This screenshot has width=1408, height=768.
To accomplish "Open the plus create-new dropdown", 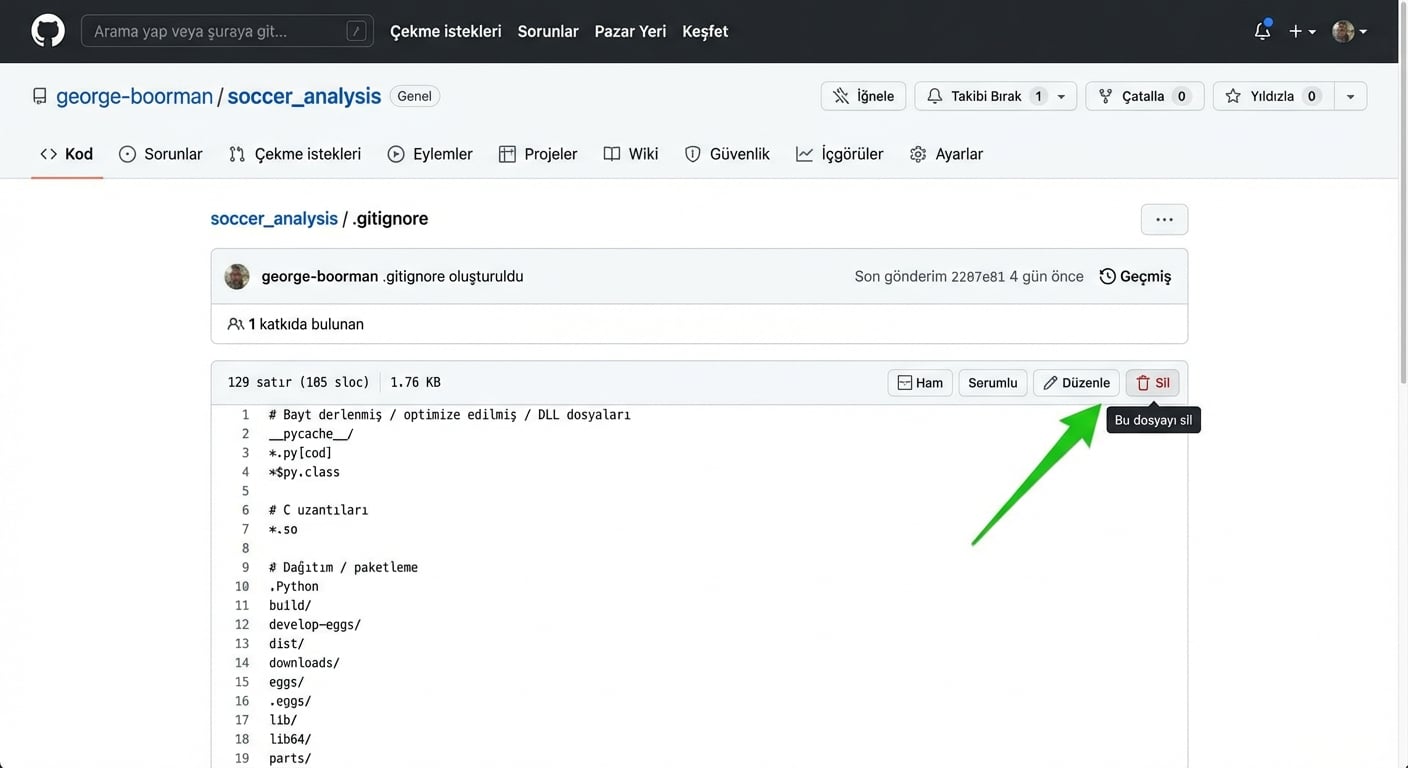I will coord(1302,31).
